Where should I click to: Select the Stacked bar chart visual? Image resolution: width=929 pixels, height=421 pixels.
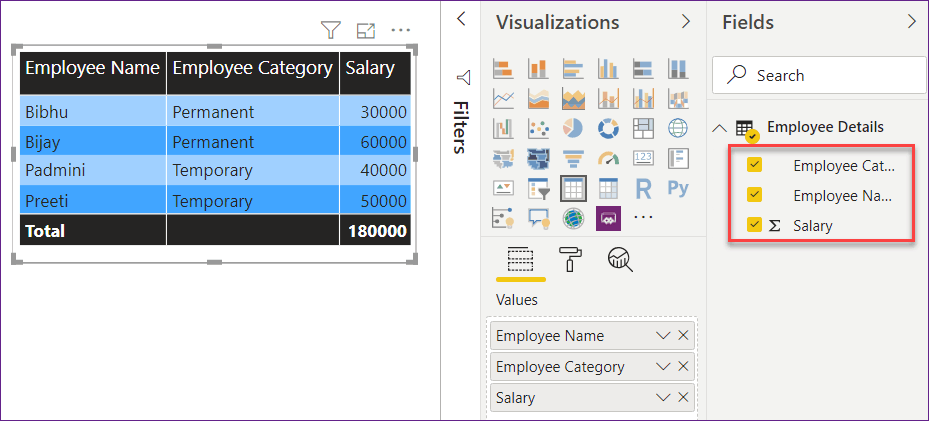[x=503, y=69]
